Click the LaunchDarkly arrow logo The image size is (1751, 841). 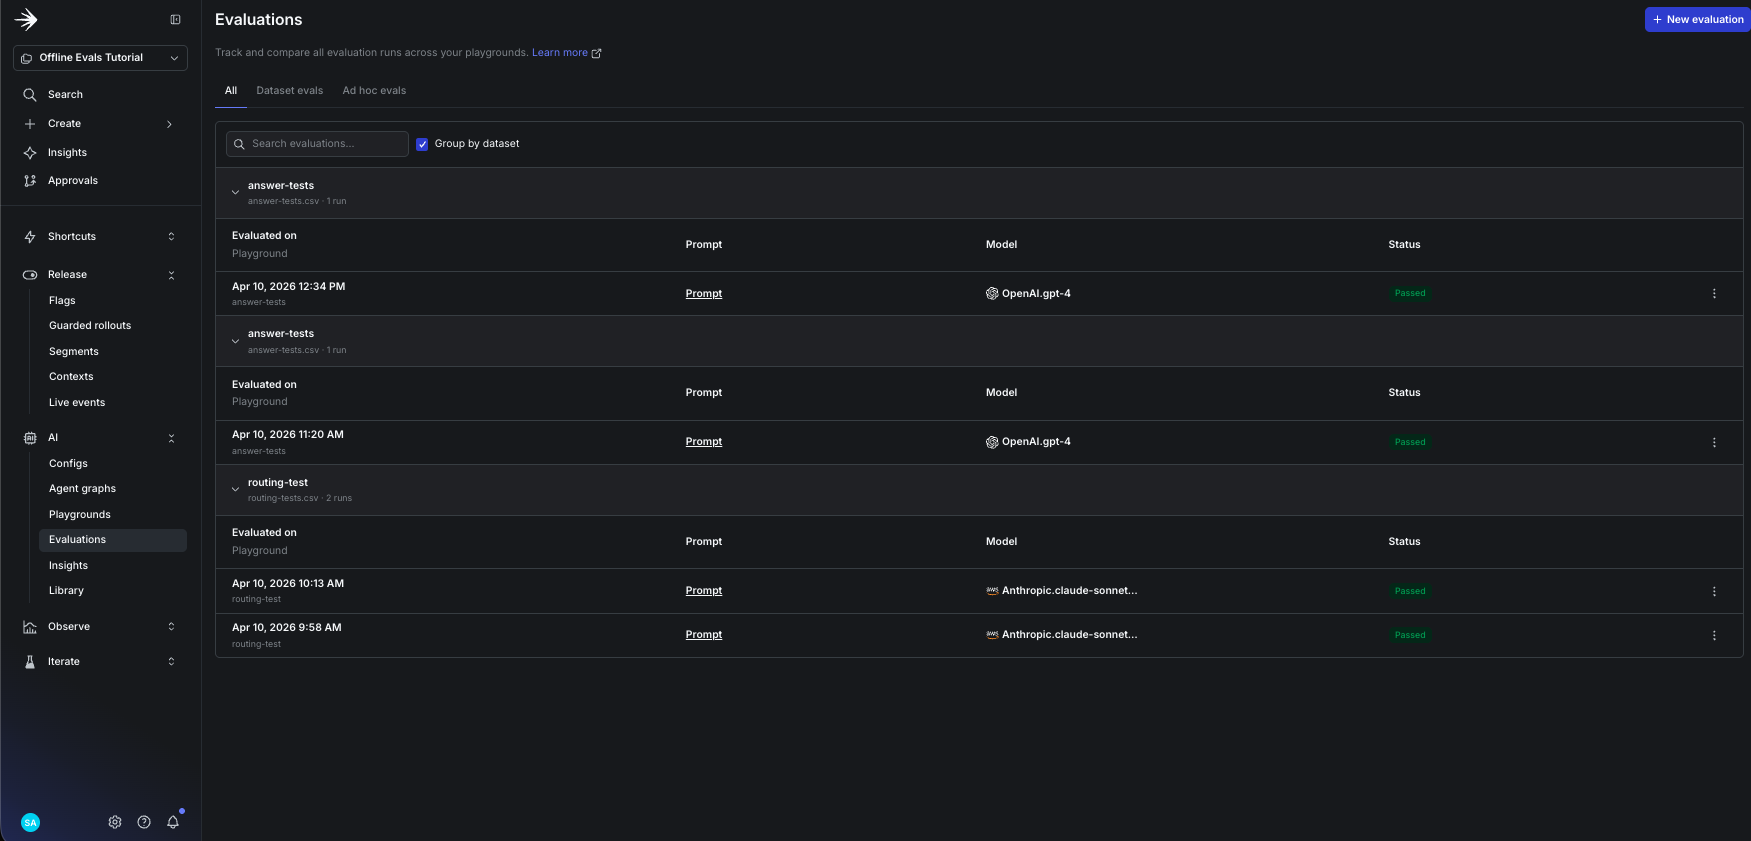(x=26, y=19)
